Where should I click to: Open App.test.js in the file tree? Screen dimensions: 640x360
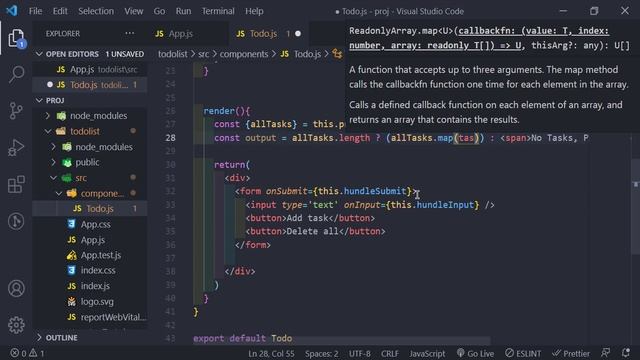[x=90, y=255]
